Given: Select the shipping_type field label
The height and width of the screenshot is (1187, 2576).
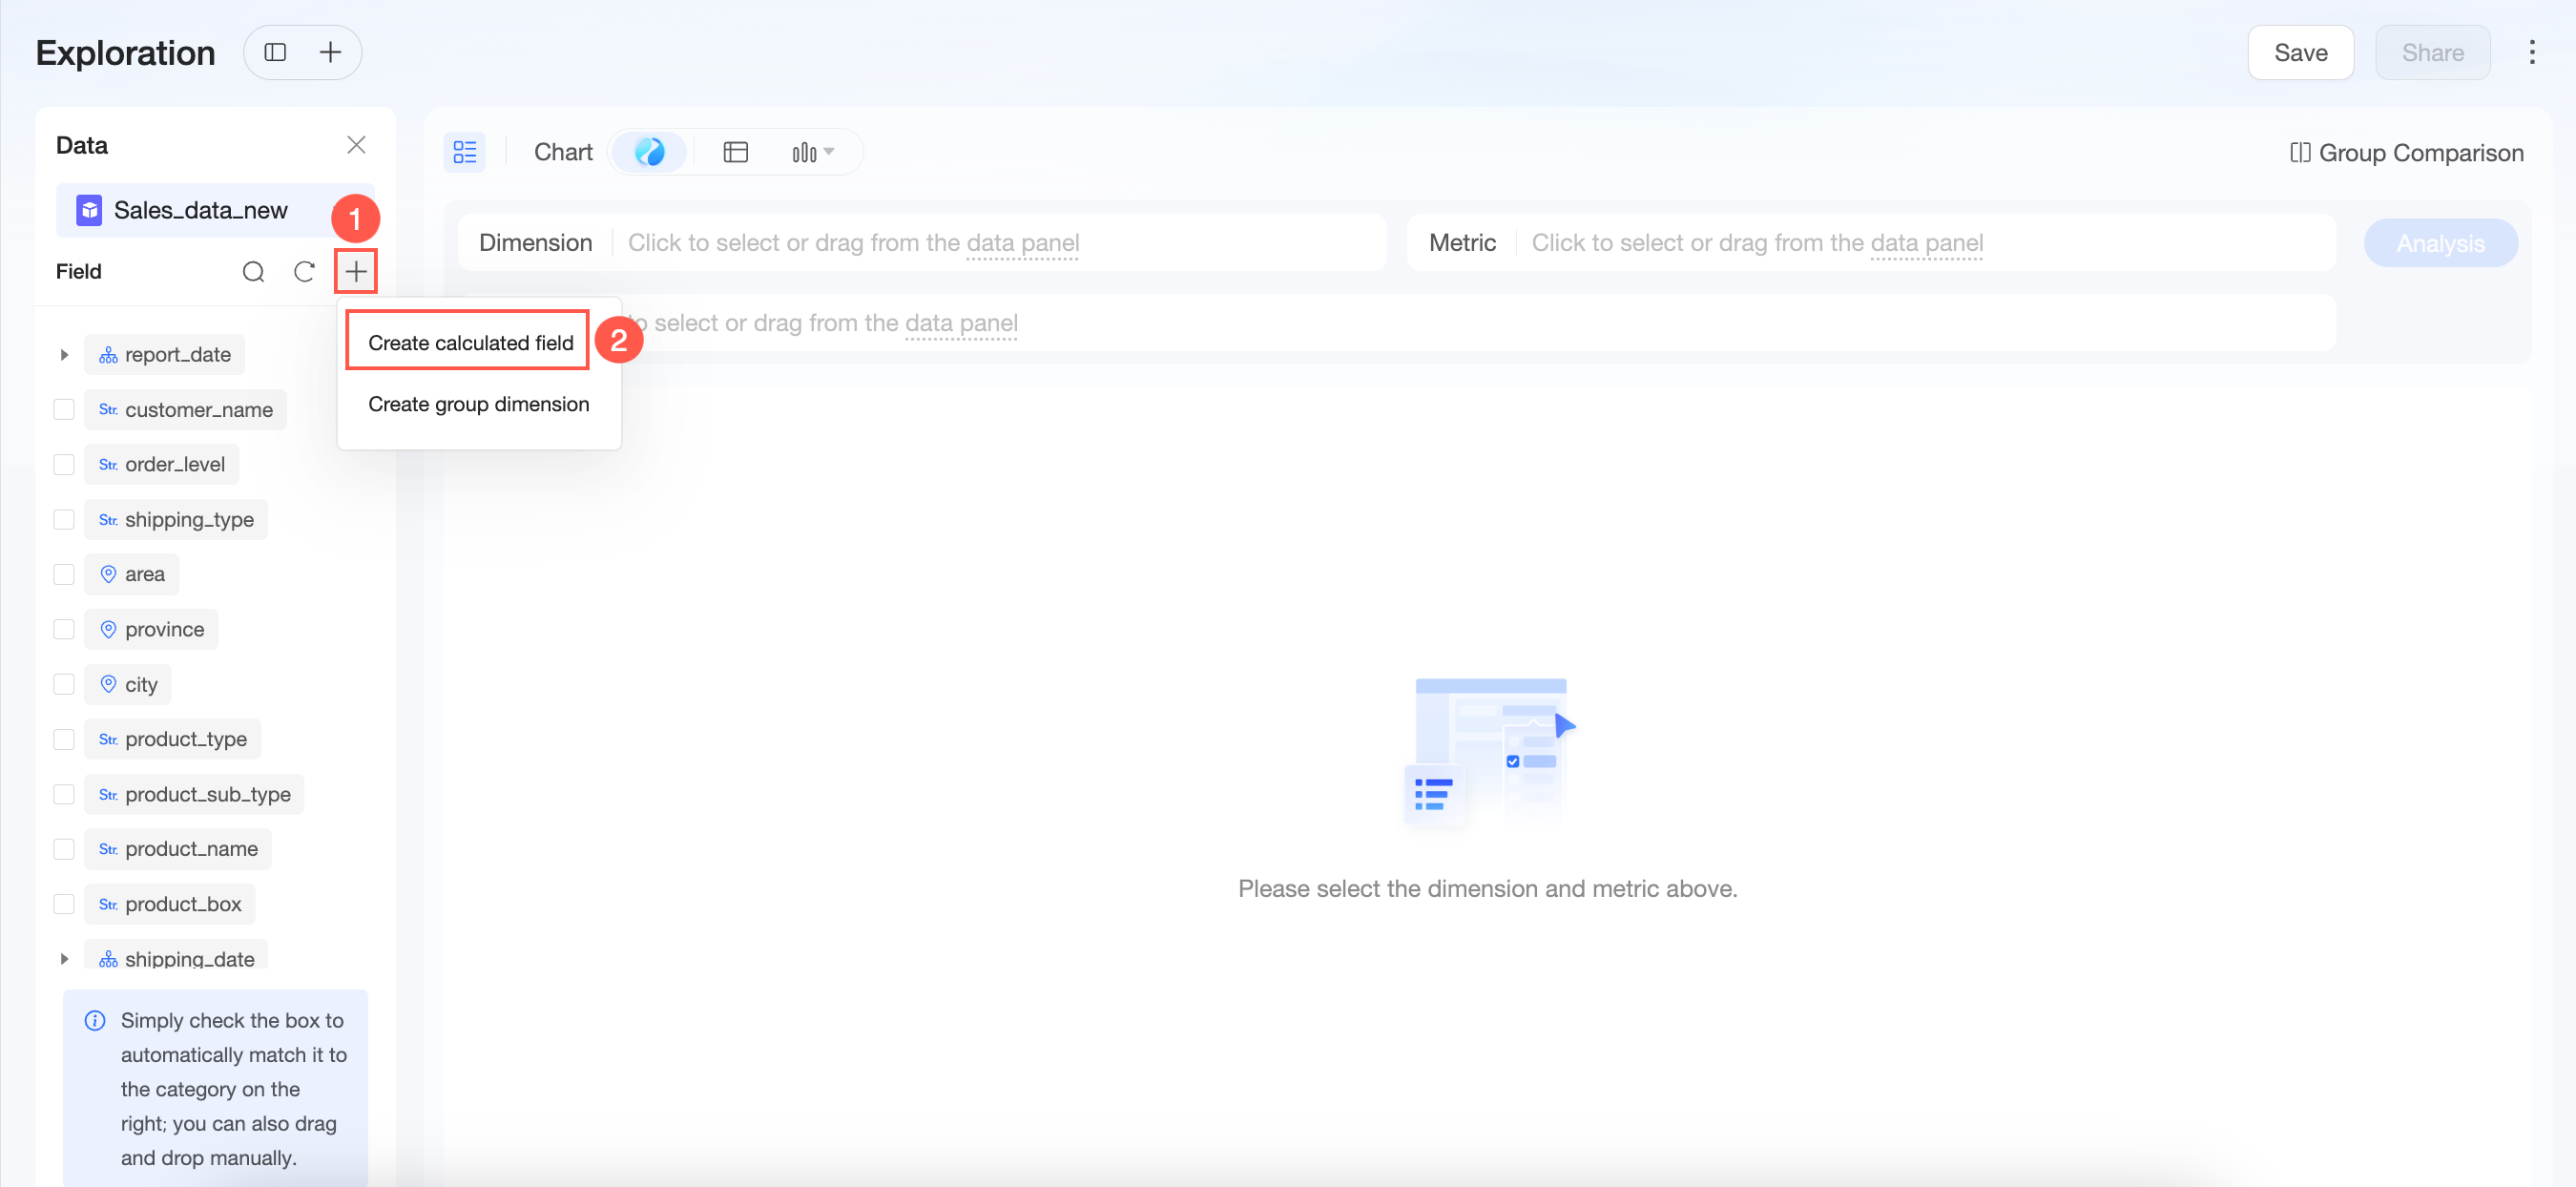Looking at the screenshot, I should 189,520.
